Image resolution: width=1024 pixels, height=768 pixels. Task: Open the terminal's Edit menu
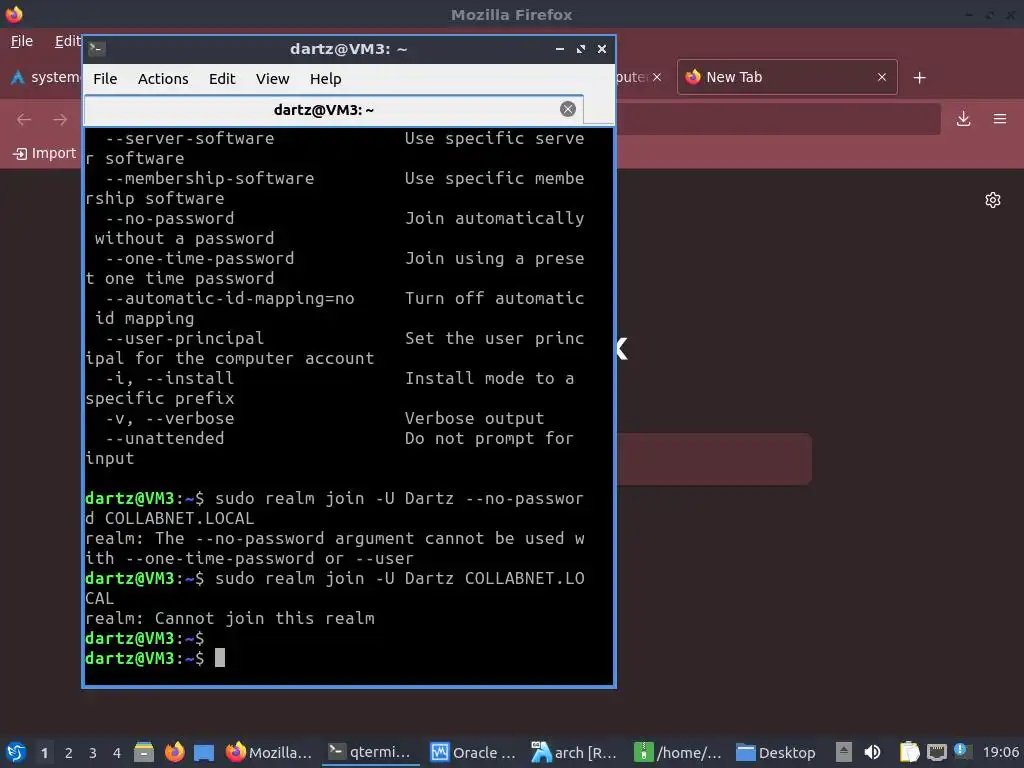[x=222, y=79]
